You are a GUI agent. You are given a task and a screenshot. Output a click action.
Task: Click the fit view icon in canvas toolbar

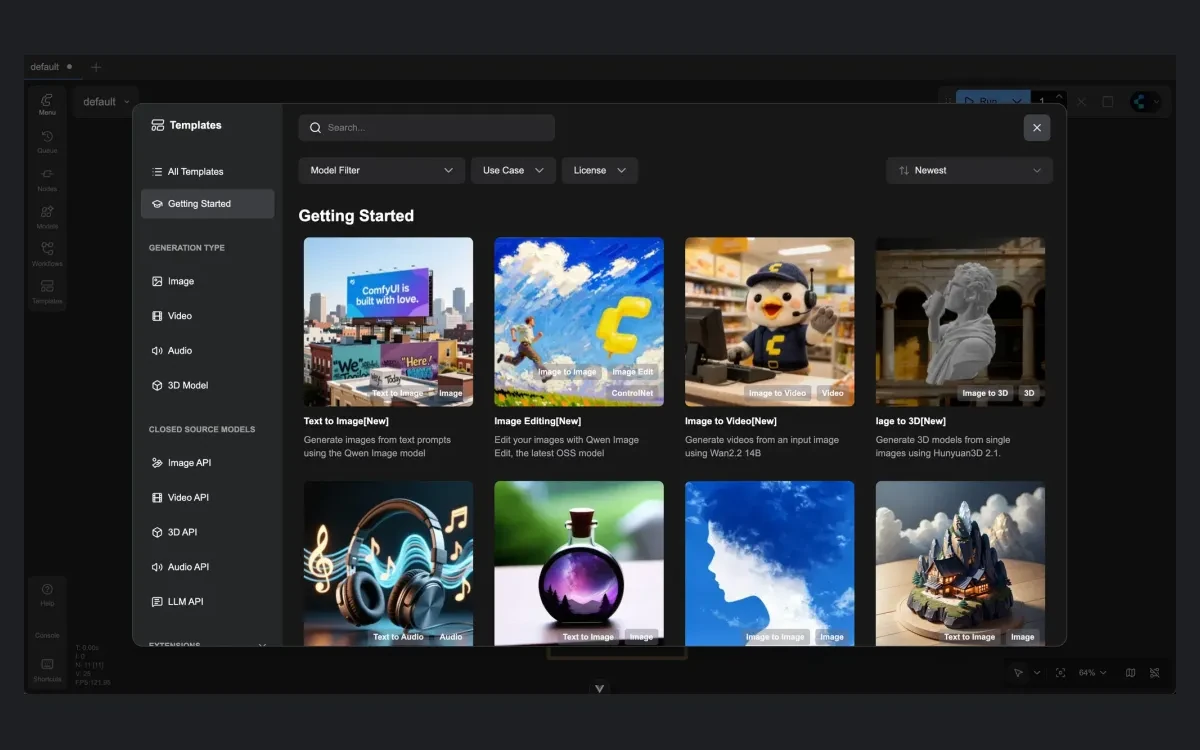click(x=1060, y=673)
